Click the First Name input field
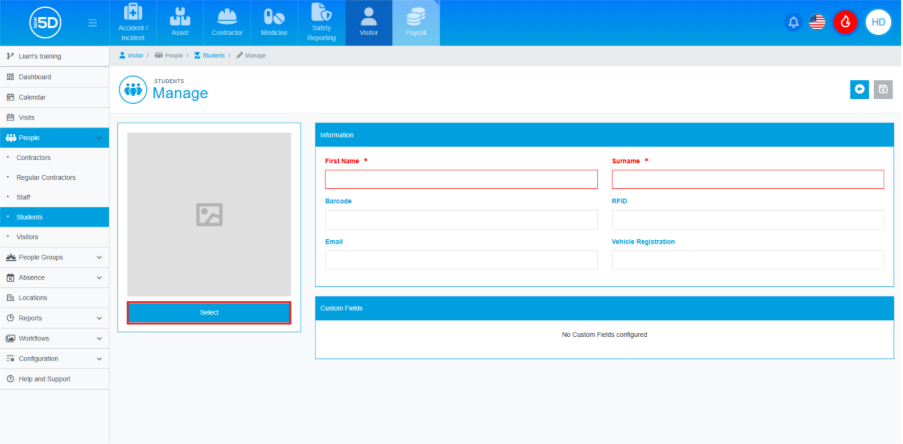Image resolution: width=903 pixels, height=444 pixels. tap(461, 179)
